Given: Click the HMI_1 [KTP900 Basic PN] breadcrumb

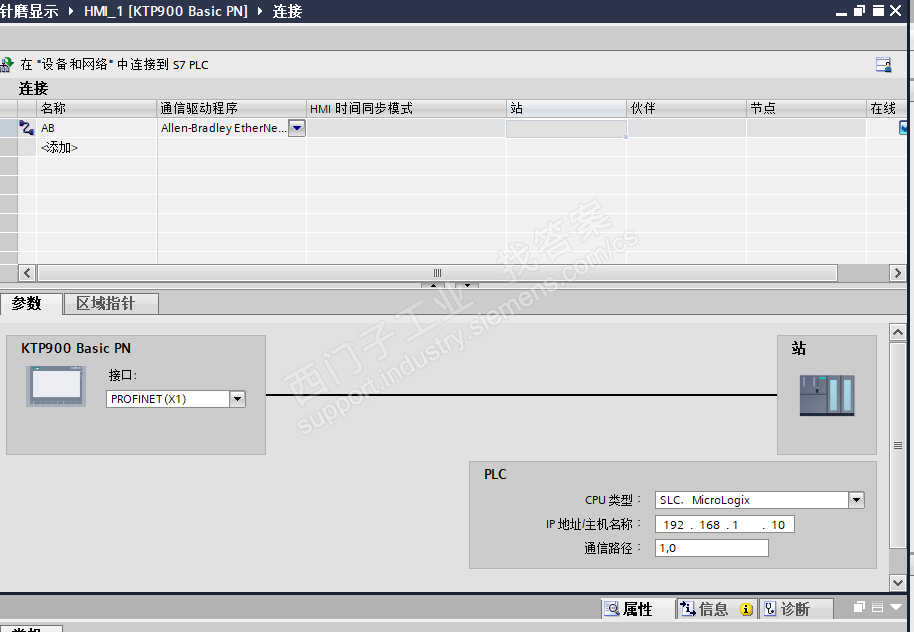Looking at the screenshot, I should point(166,11).
